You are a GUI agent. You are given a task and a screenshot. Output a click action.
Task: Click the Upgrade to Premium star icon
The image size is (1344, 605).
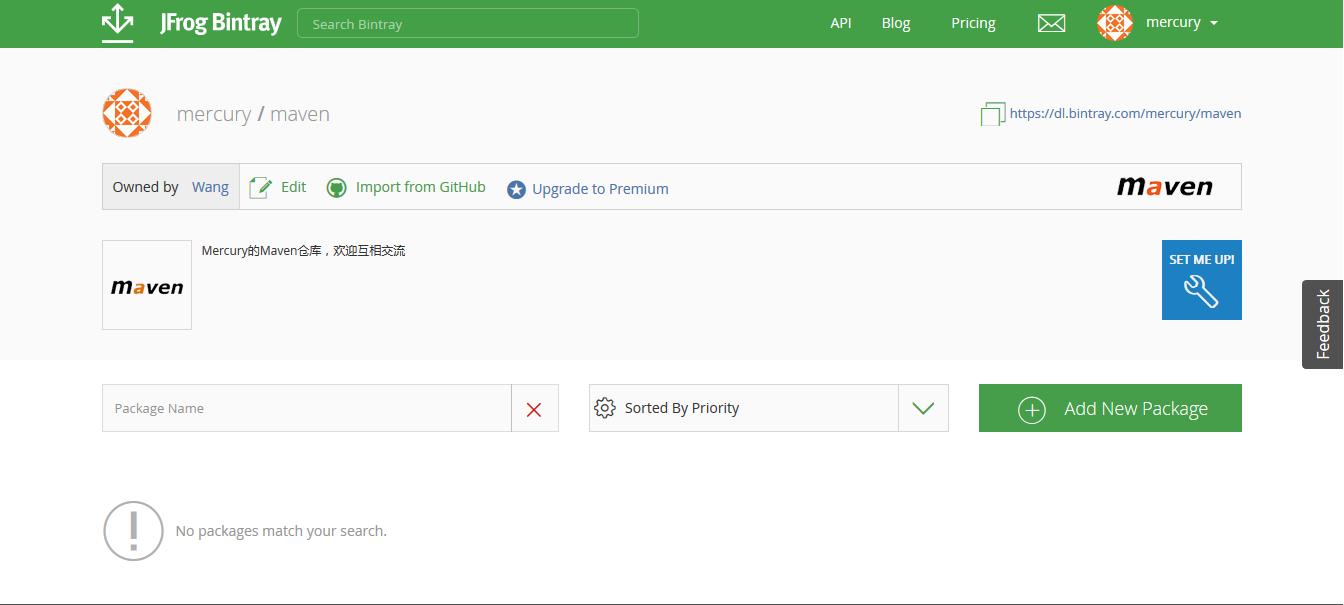516,189
